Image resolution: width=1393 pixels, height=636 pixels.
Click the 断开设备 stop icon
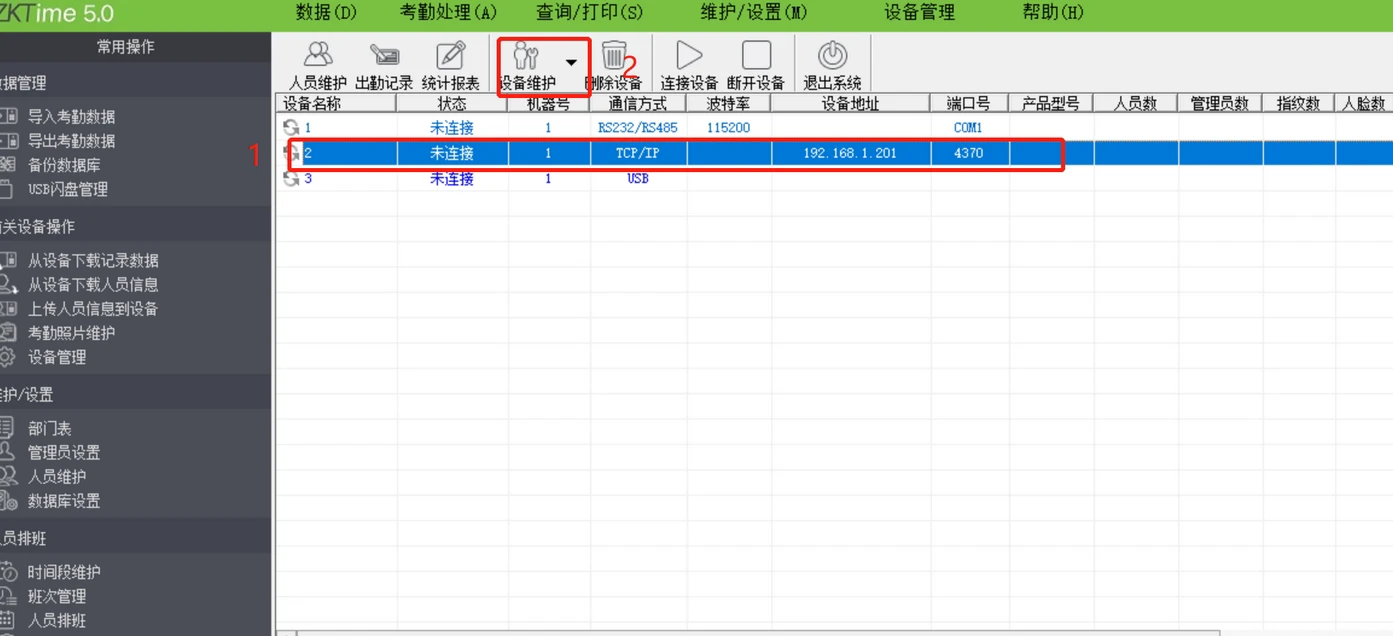[x=756, y=55]
